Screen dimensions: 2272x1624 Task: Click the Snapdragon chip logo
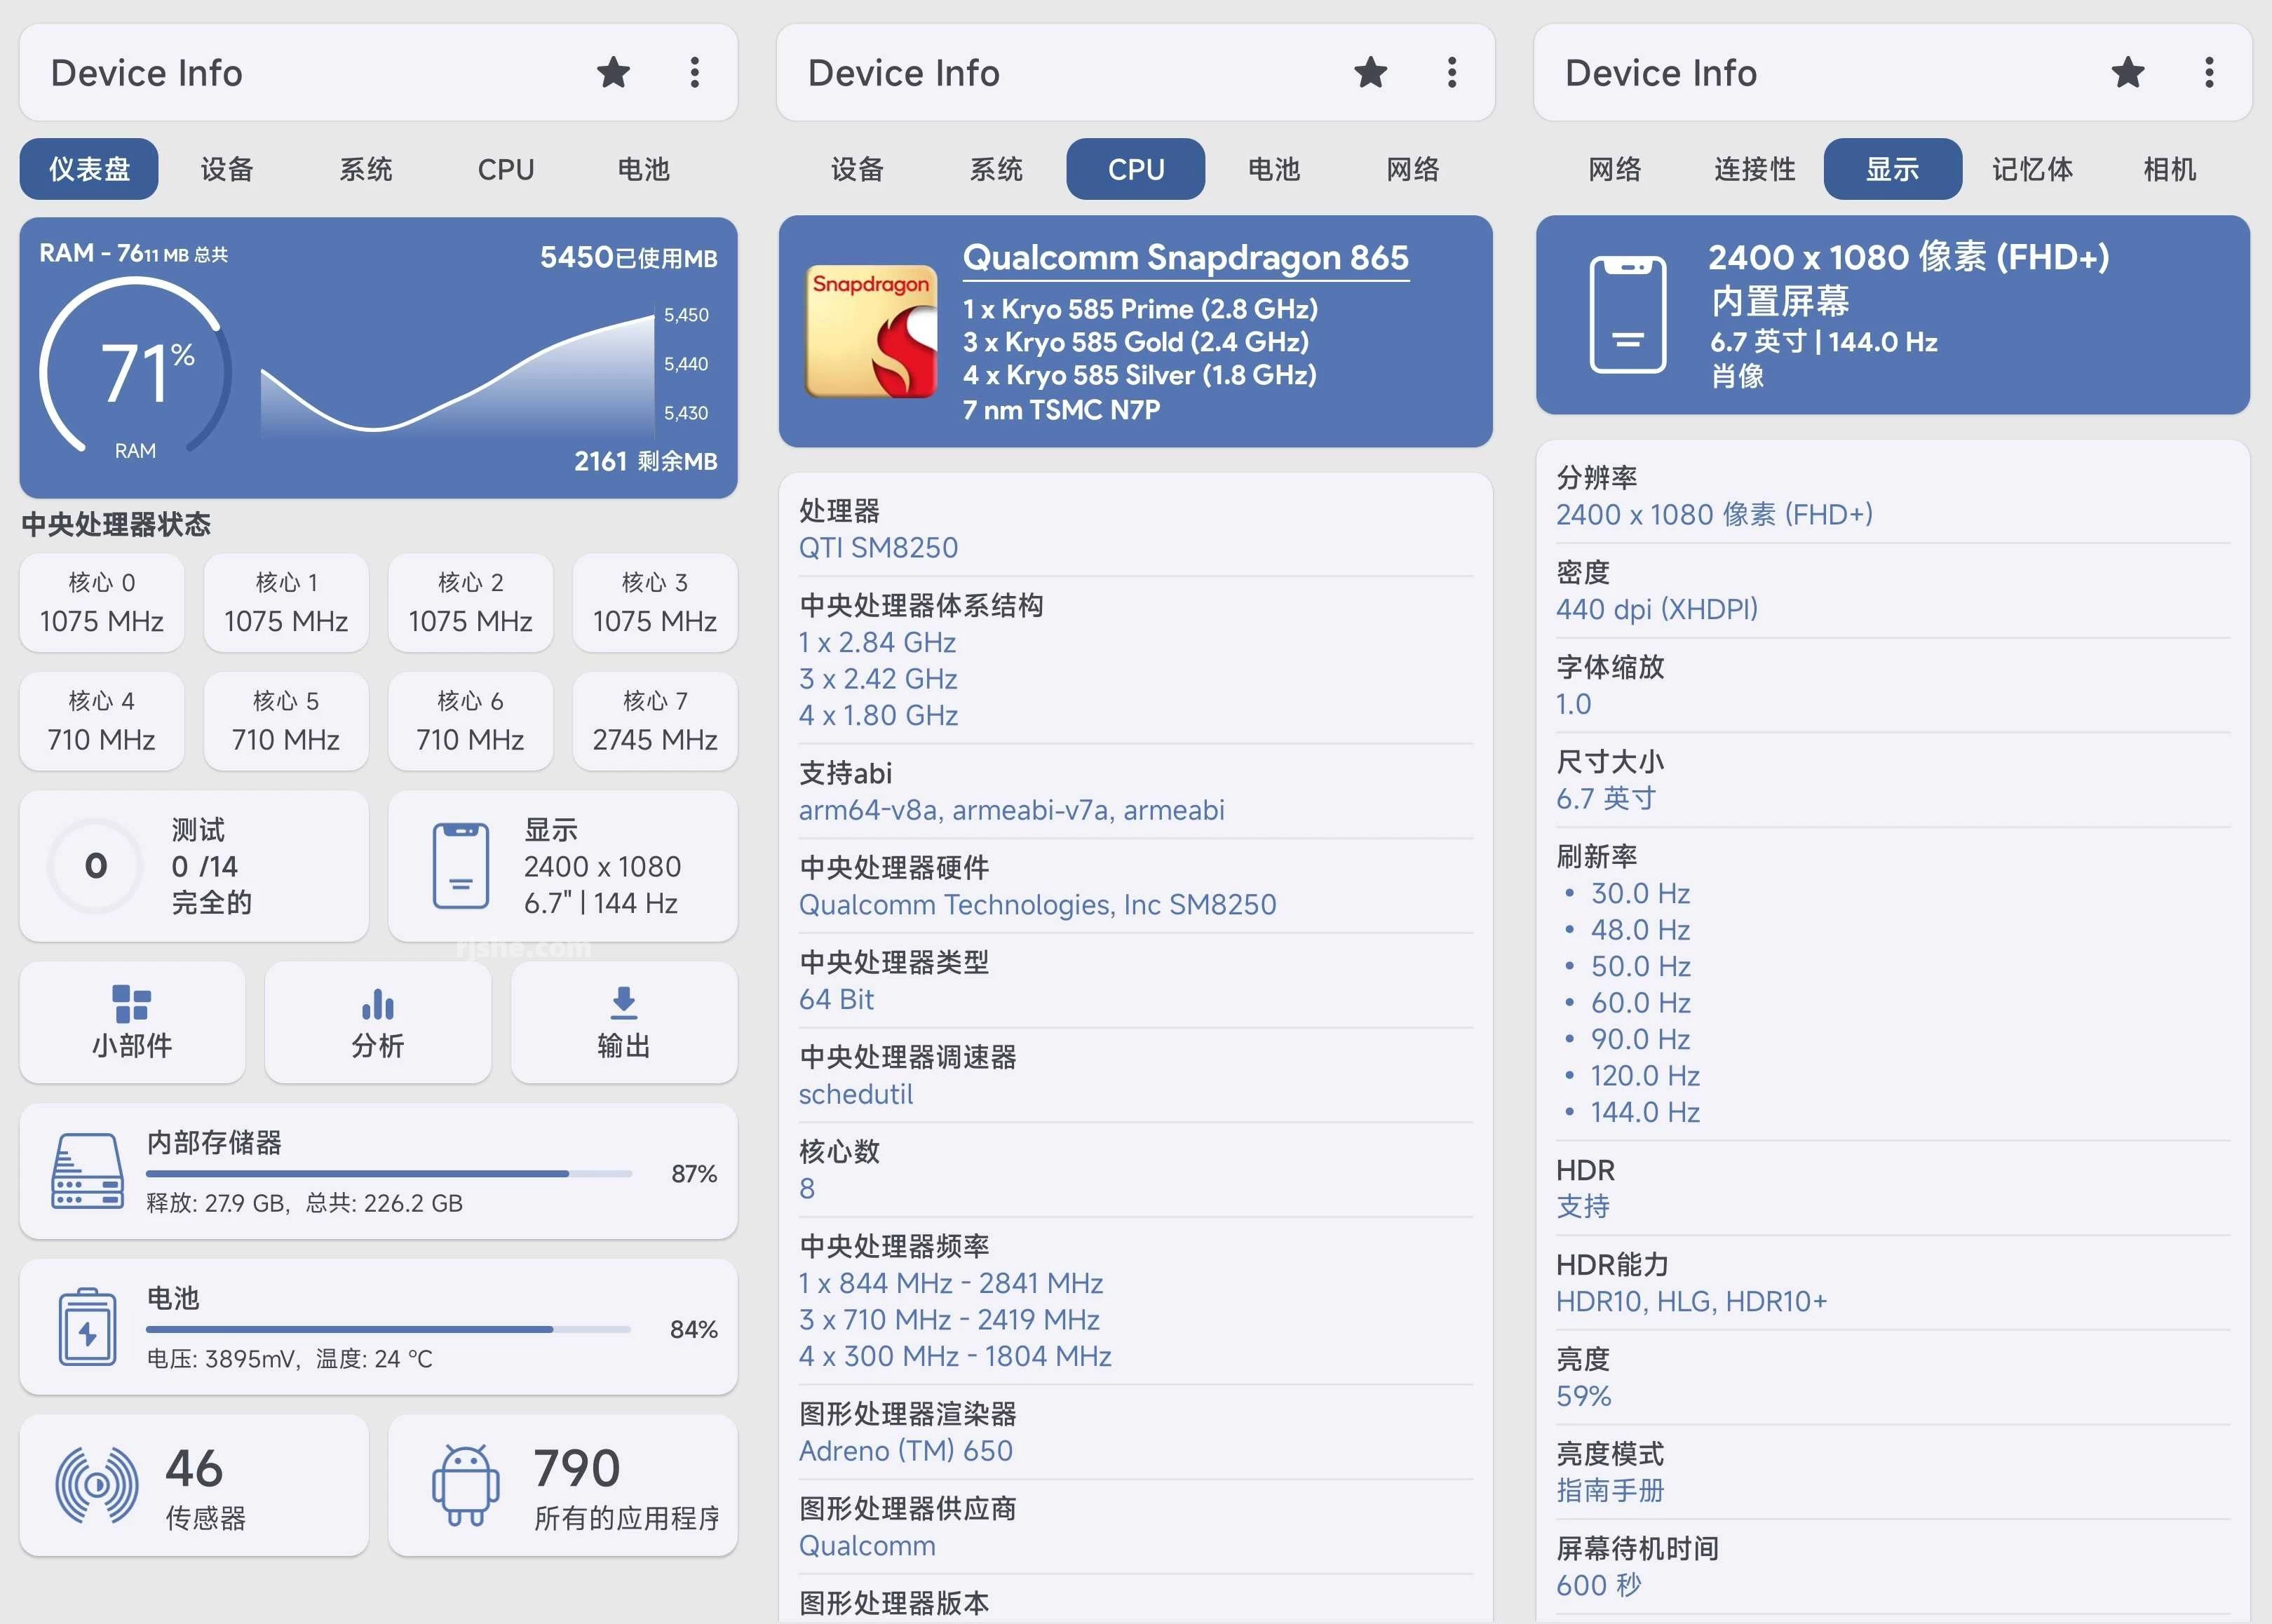pos(871,331)
